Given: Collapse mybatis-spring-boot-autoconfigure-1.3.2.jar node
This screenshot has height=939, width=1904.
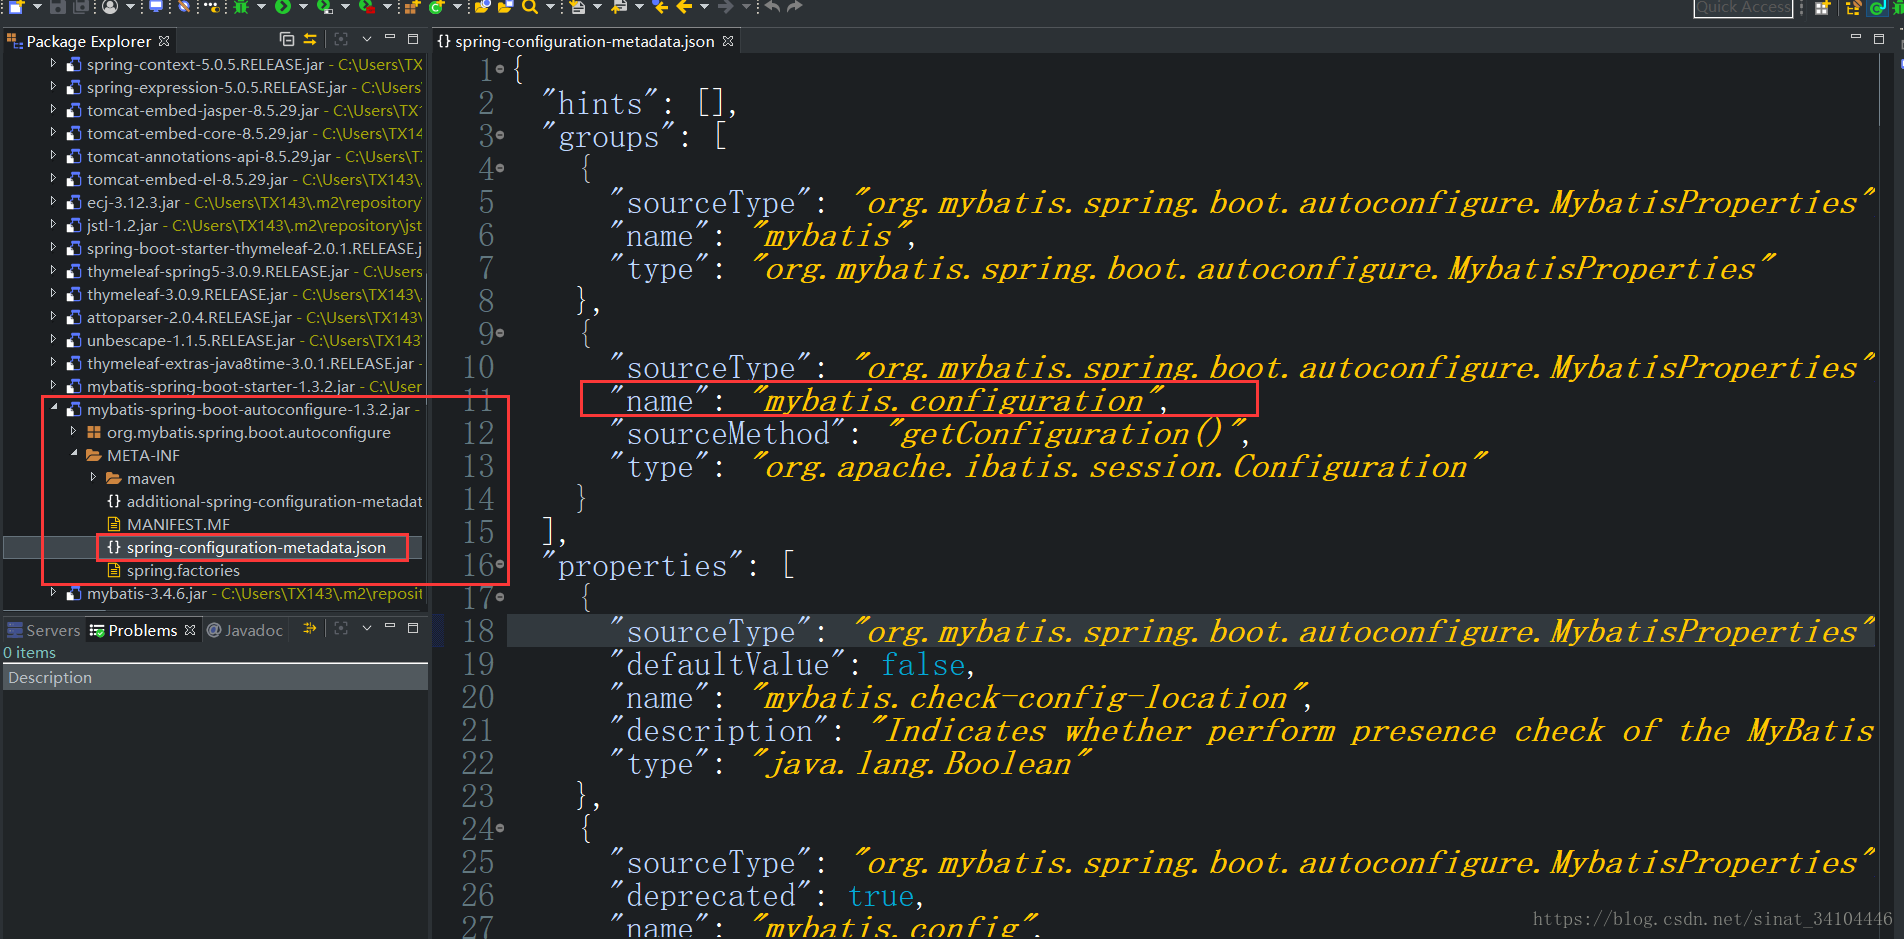Looking at the screenshot, I should pyautogui.click(x=54, y=409).
